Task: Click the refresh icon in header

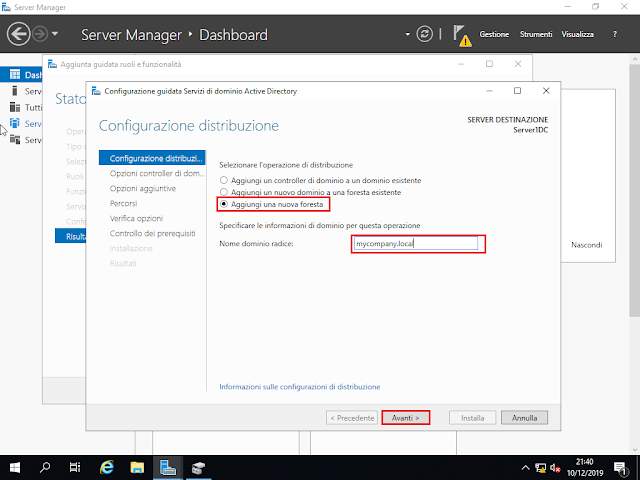Action: (424, 34)
